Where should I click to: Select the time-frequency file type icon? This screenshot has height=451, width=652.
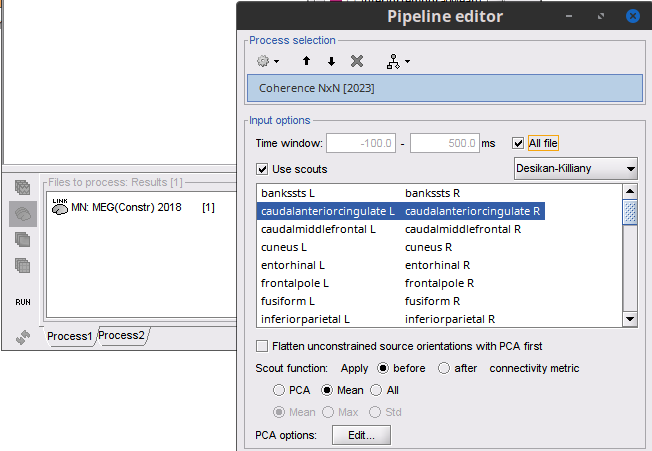(23, 239)
